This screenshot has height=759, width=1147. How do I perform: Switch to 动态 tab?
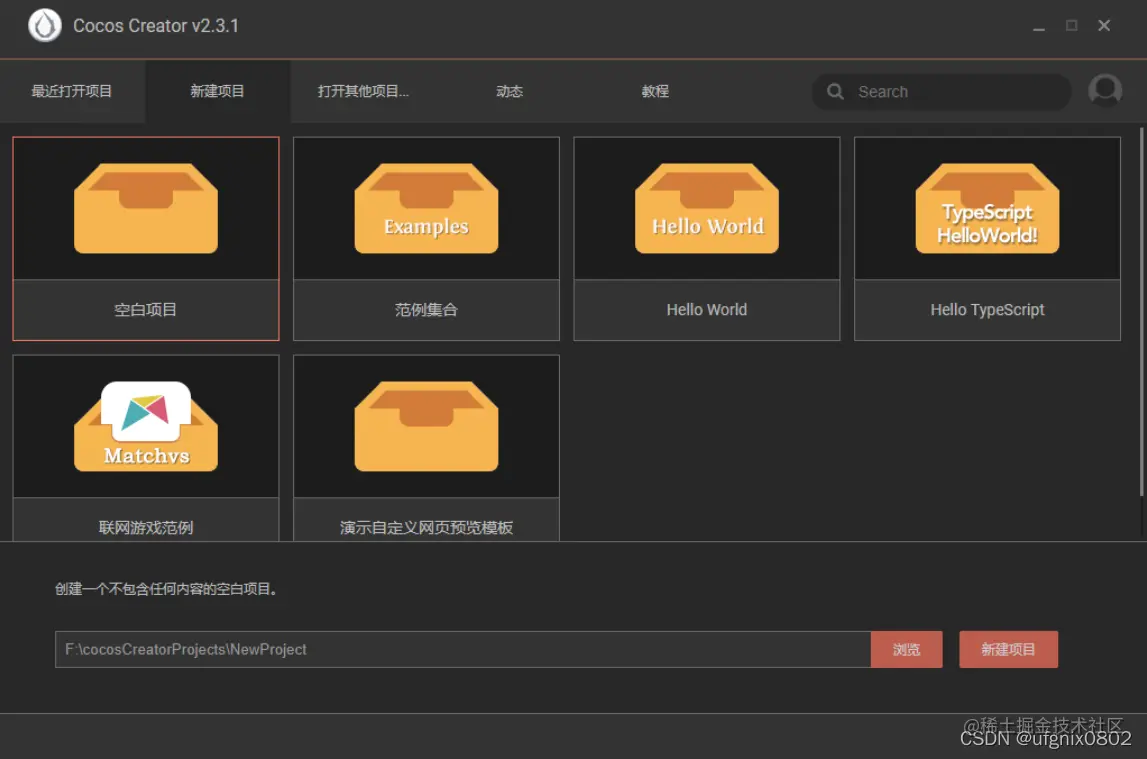coord(509,91)
